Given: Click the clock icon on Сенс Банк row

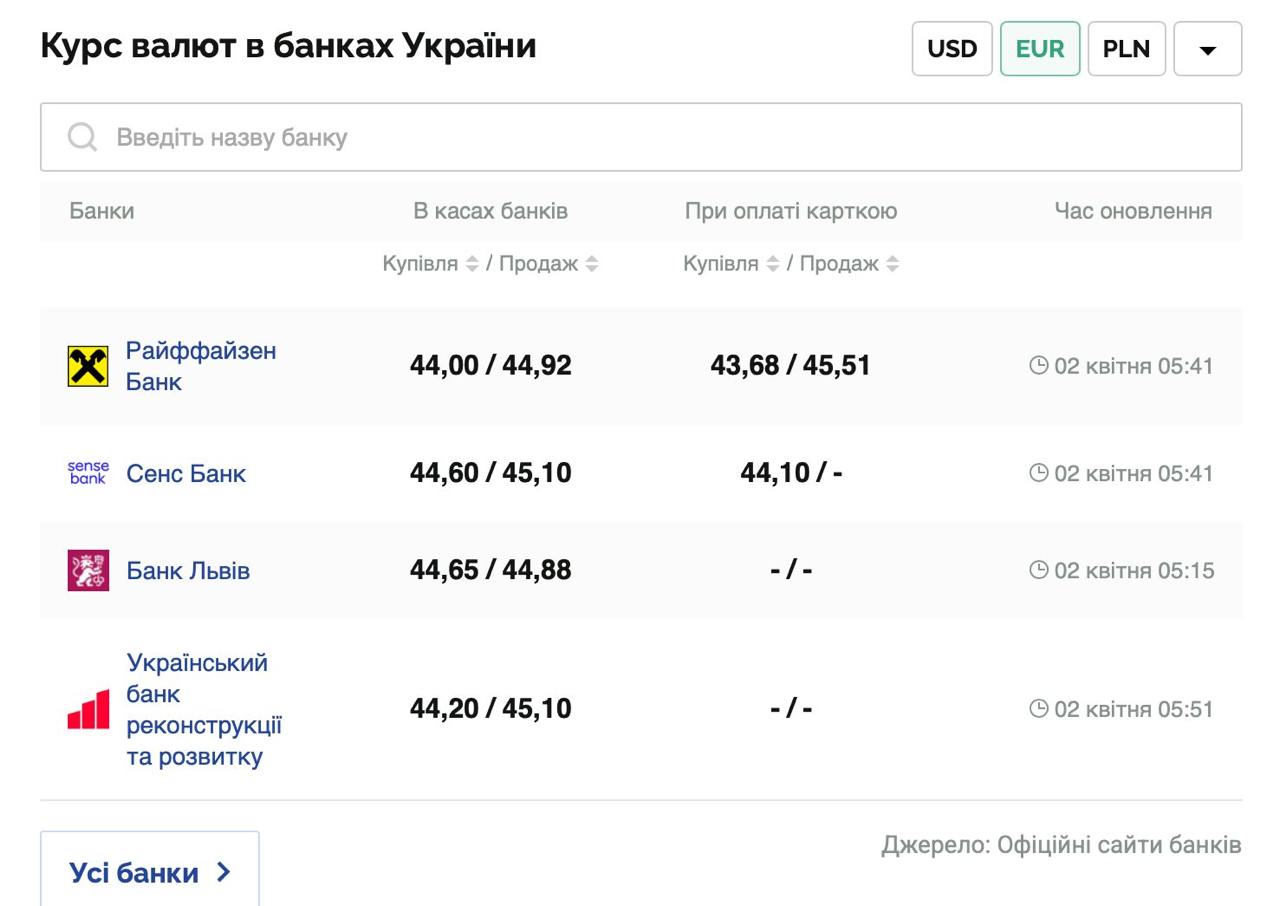Looking at the screenshot, I should (1040, 473).
